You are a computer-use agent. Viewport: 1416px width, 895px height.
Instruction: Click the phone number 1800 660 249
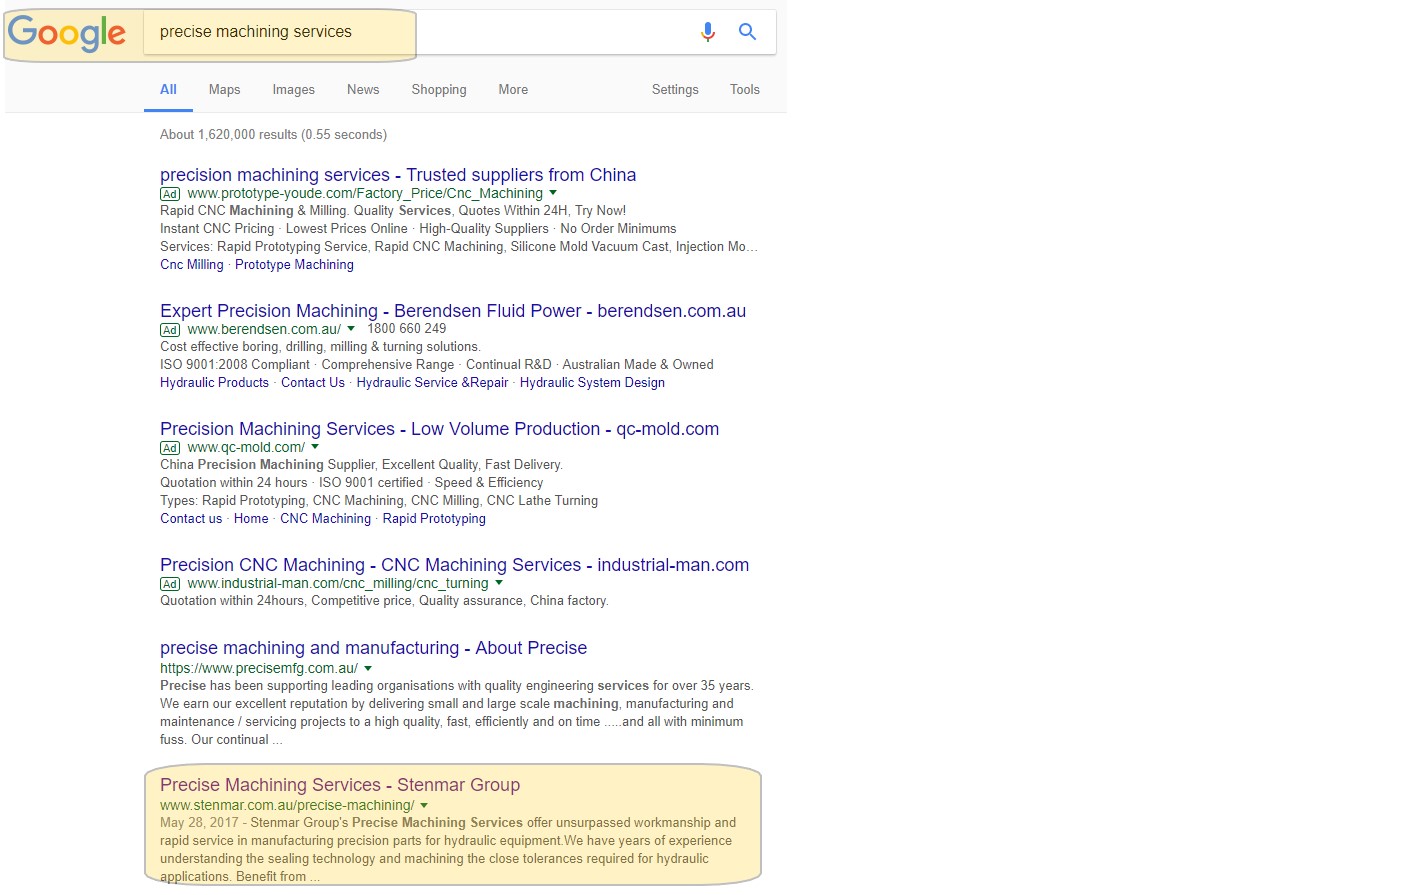tap(407, 329)
